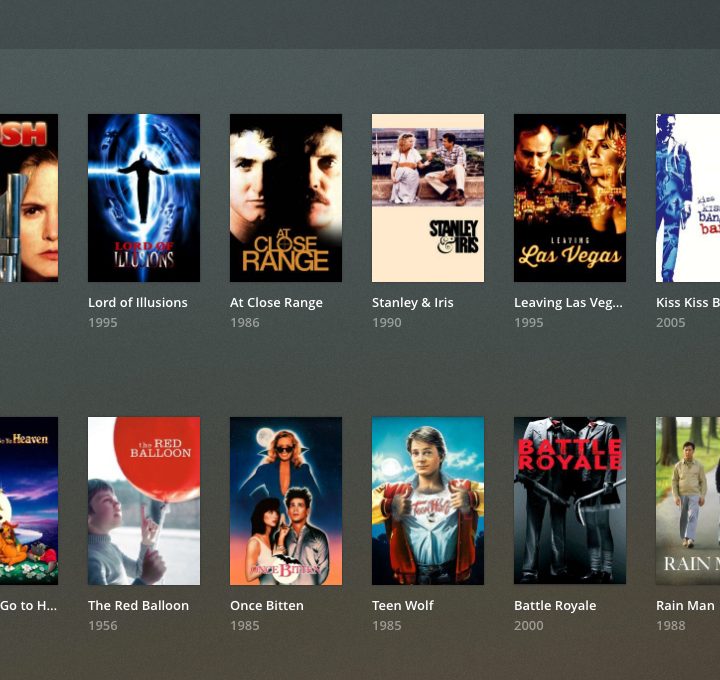Open the Kiss Kiss Bang Bang poster
The width and height of the screenshot is (720, 680).
[x=688, y=198]
